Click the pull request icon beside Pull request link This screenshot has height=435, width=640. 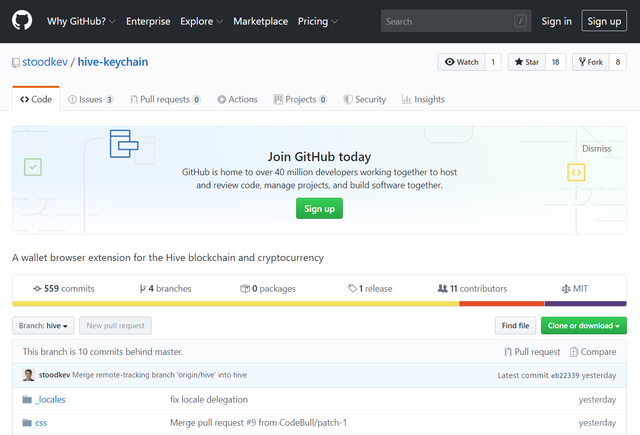click(x=508, y=352)
